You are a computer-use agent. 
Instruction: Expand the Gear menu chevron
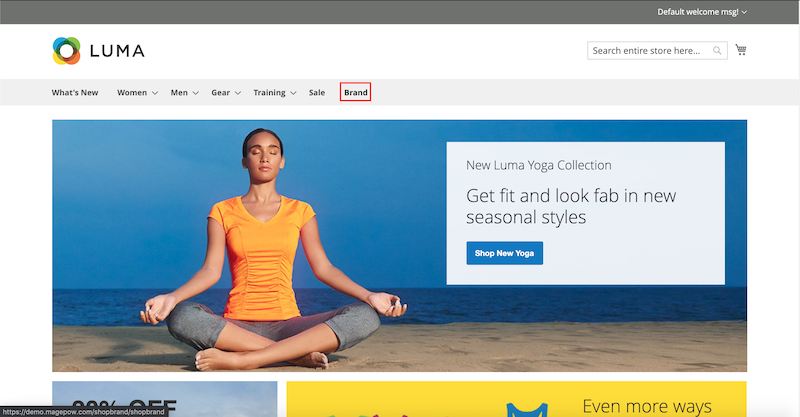click(238, 93)
